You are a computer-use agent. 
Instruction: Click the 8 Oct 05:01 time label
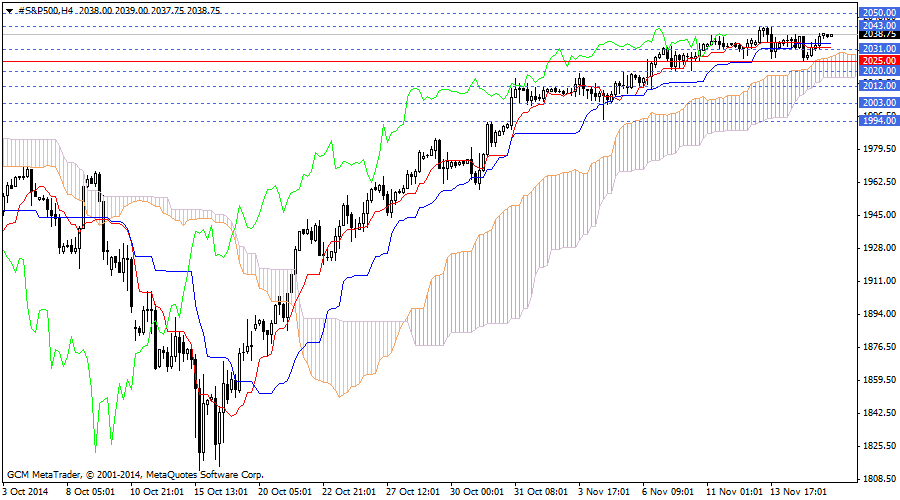click(91, 492)
